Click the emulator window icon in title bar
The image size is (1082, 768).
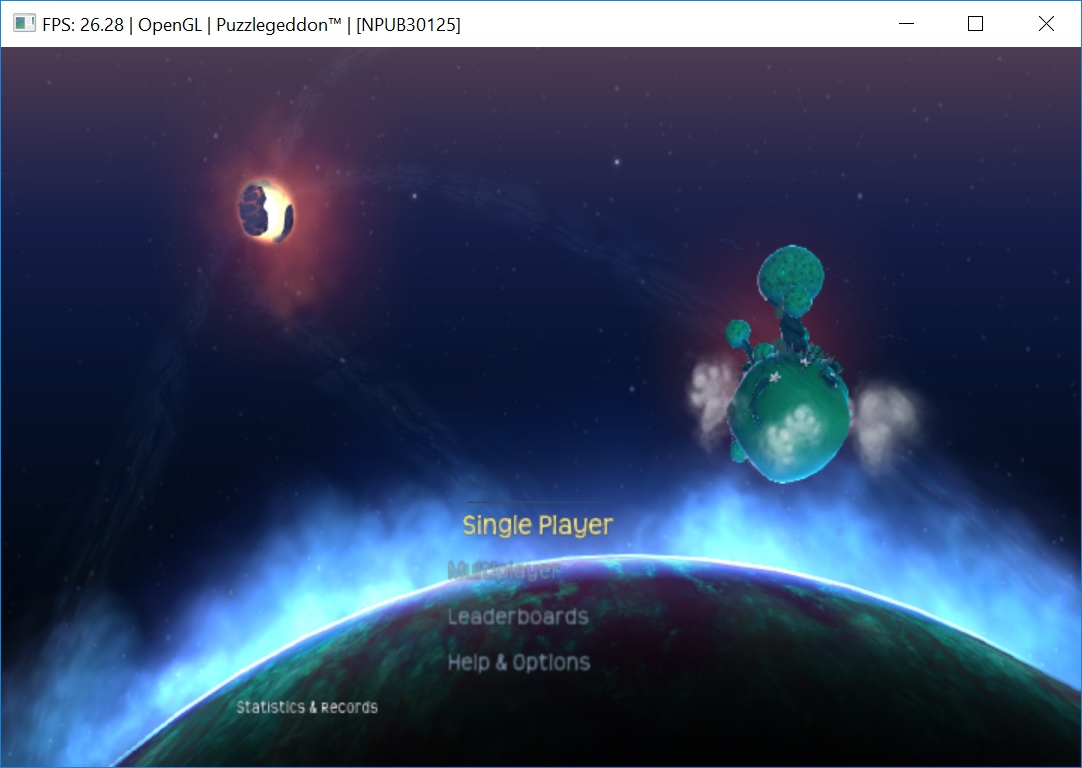click(24, 24)
